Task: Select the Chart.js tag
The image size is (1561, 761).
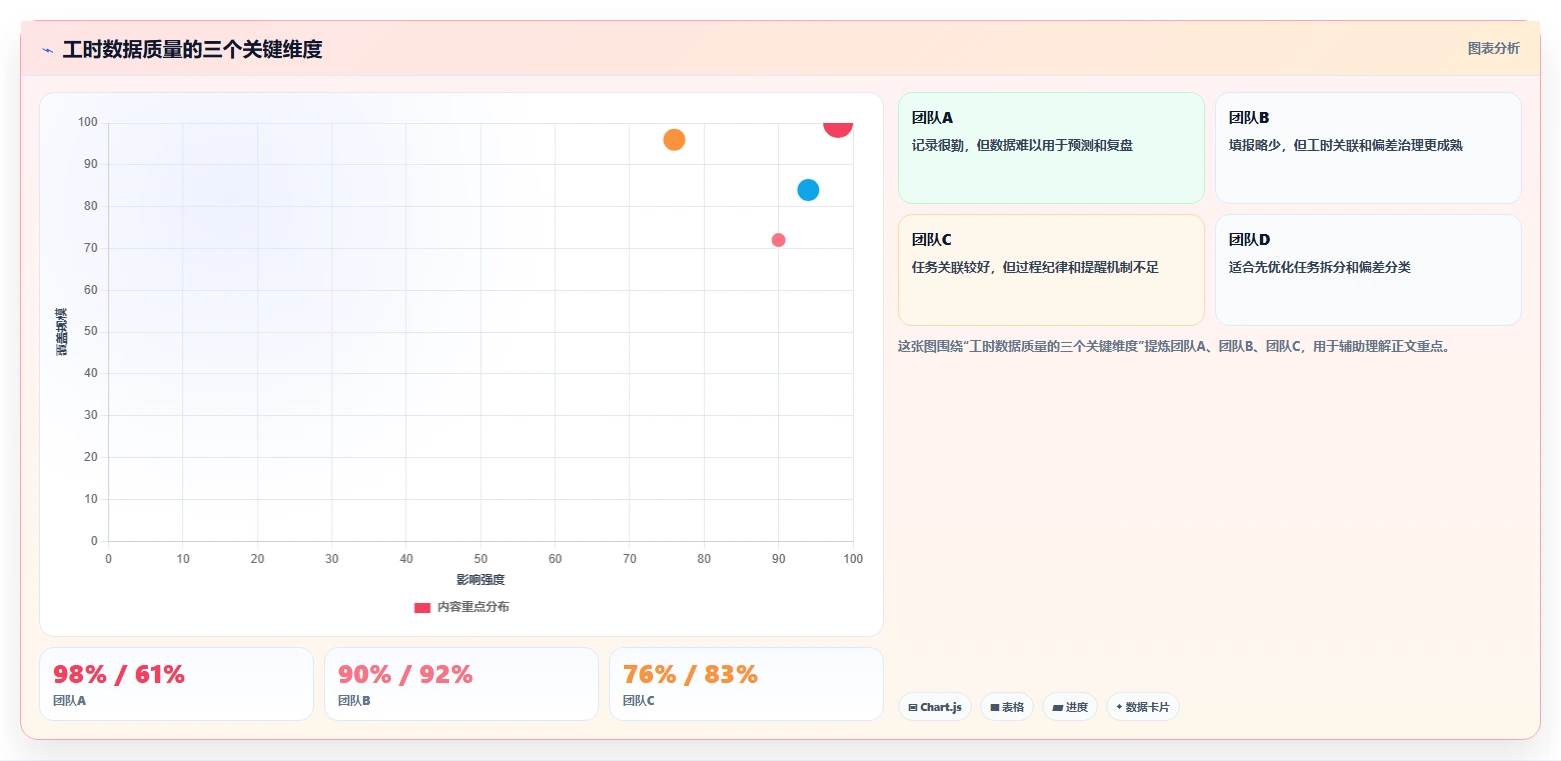Action: point(935,707)
